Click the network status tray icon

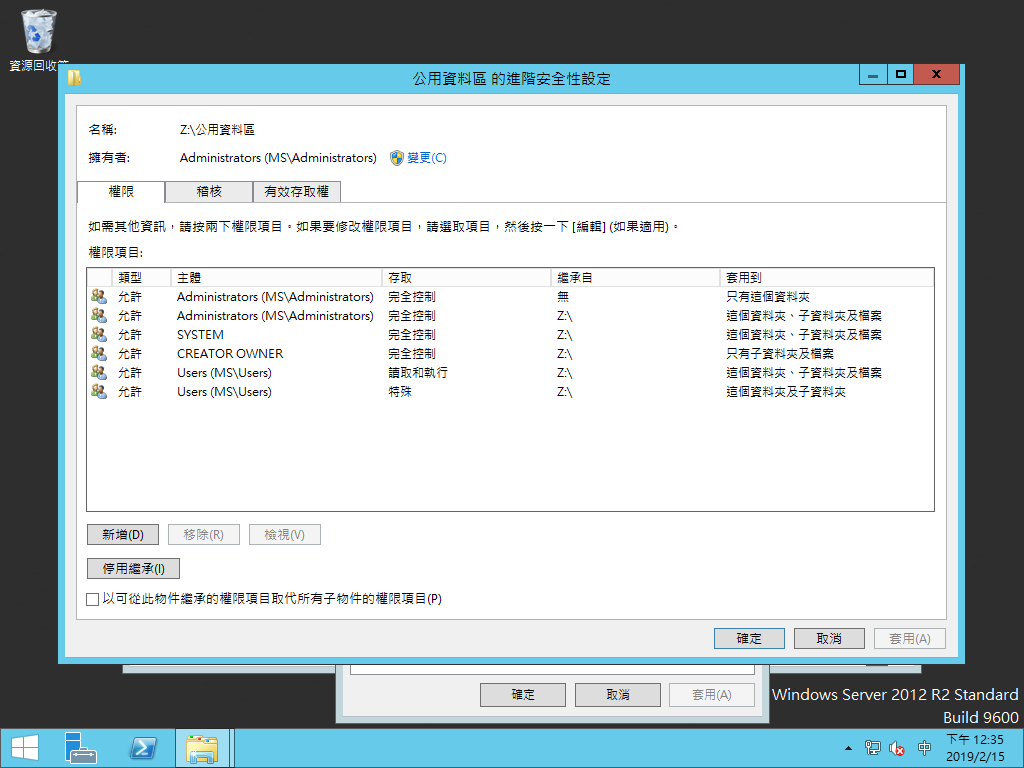(x=872, y=748)
